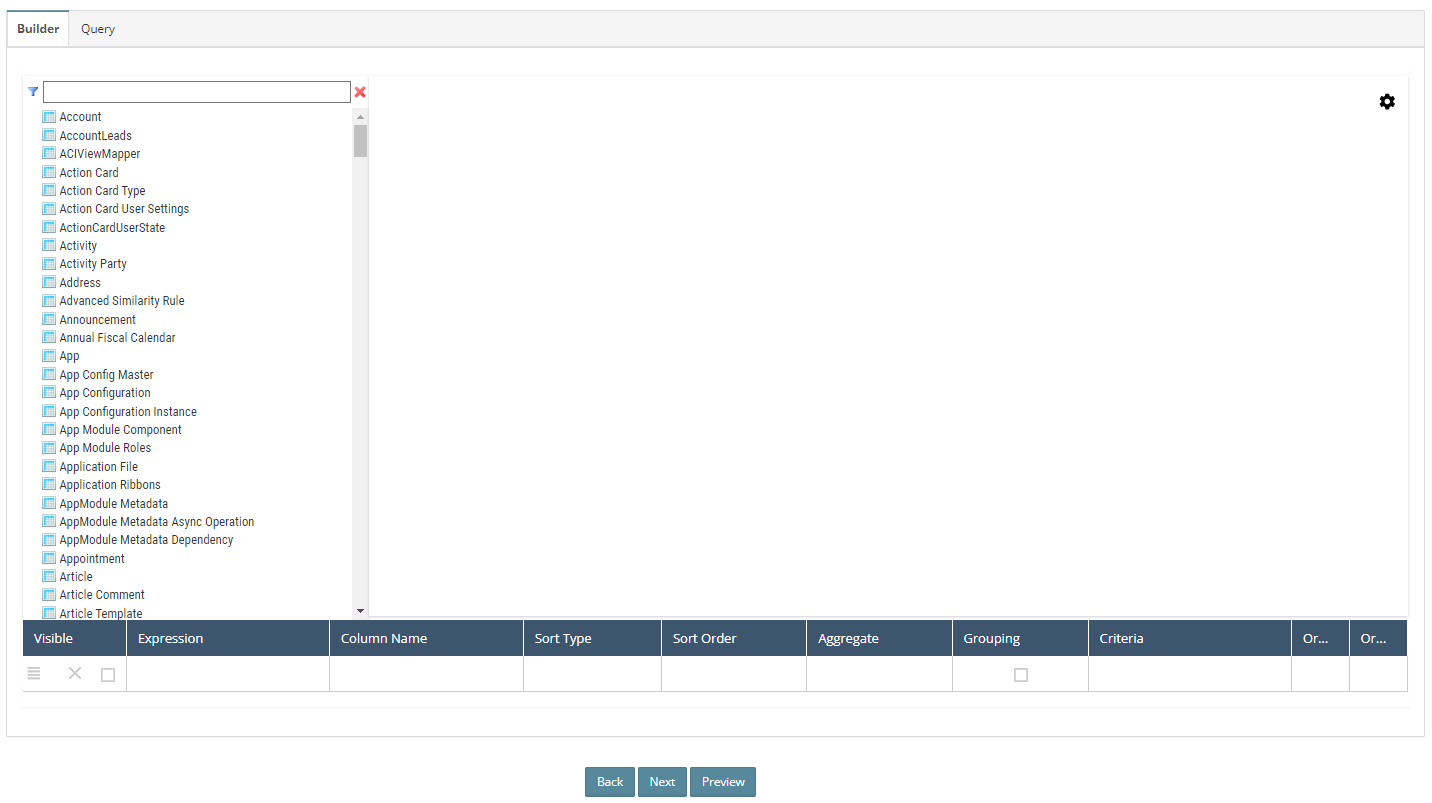The width and height of the screenshot is (1432, 803).
Task: Click the Aggregate column header
Action: pyautogui.click(x=880, y=638)
